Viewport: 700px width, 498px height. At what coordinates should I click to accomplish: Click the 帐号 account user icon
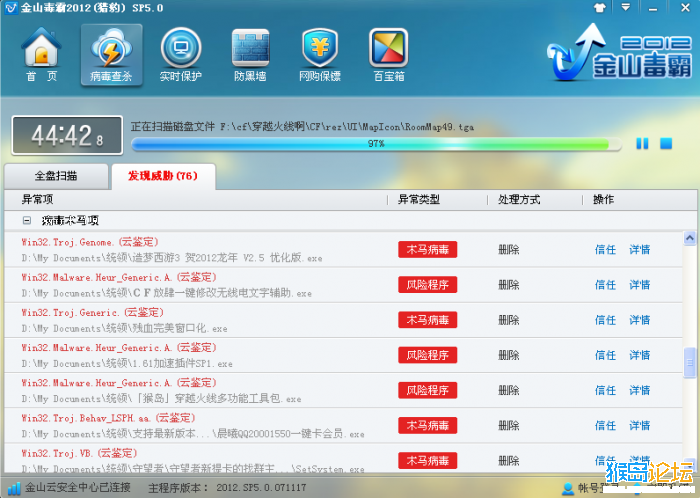568,488
